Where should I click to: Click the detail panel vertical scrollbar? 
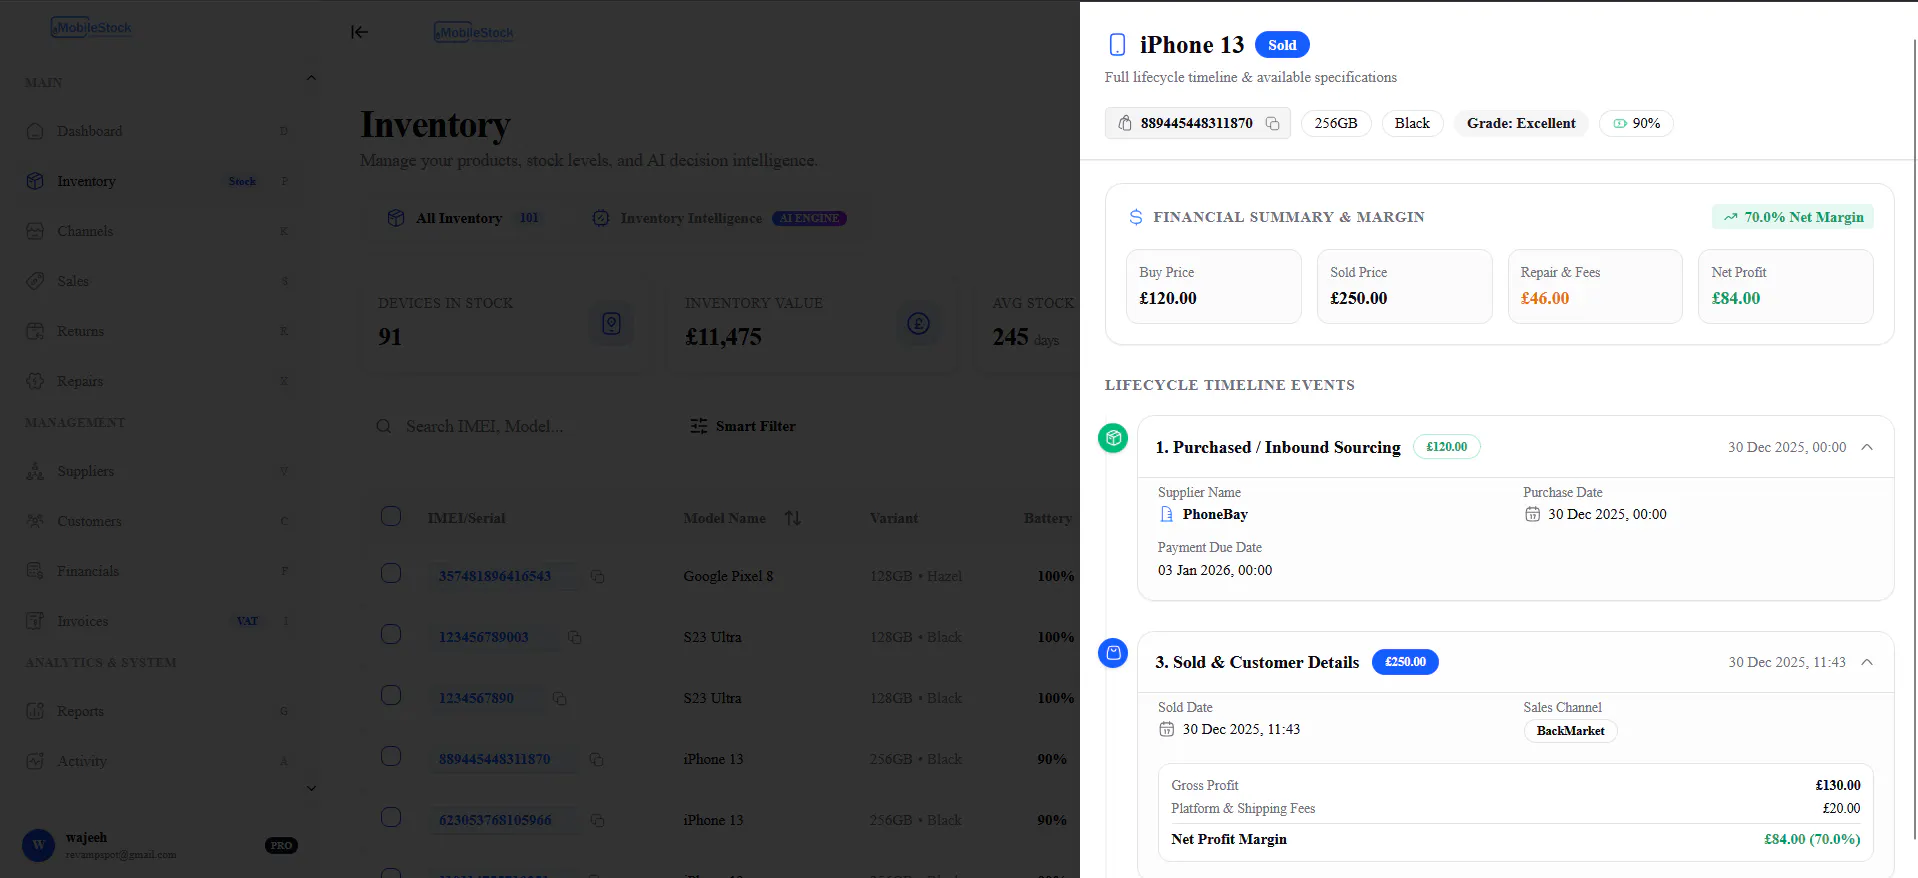1914,440
